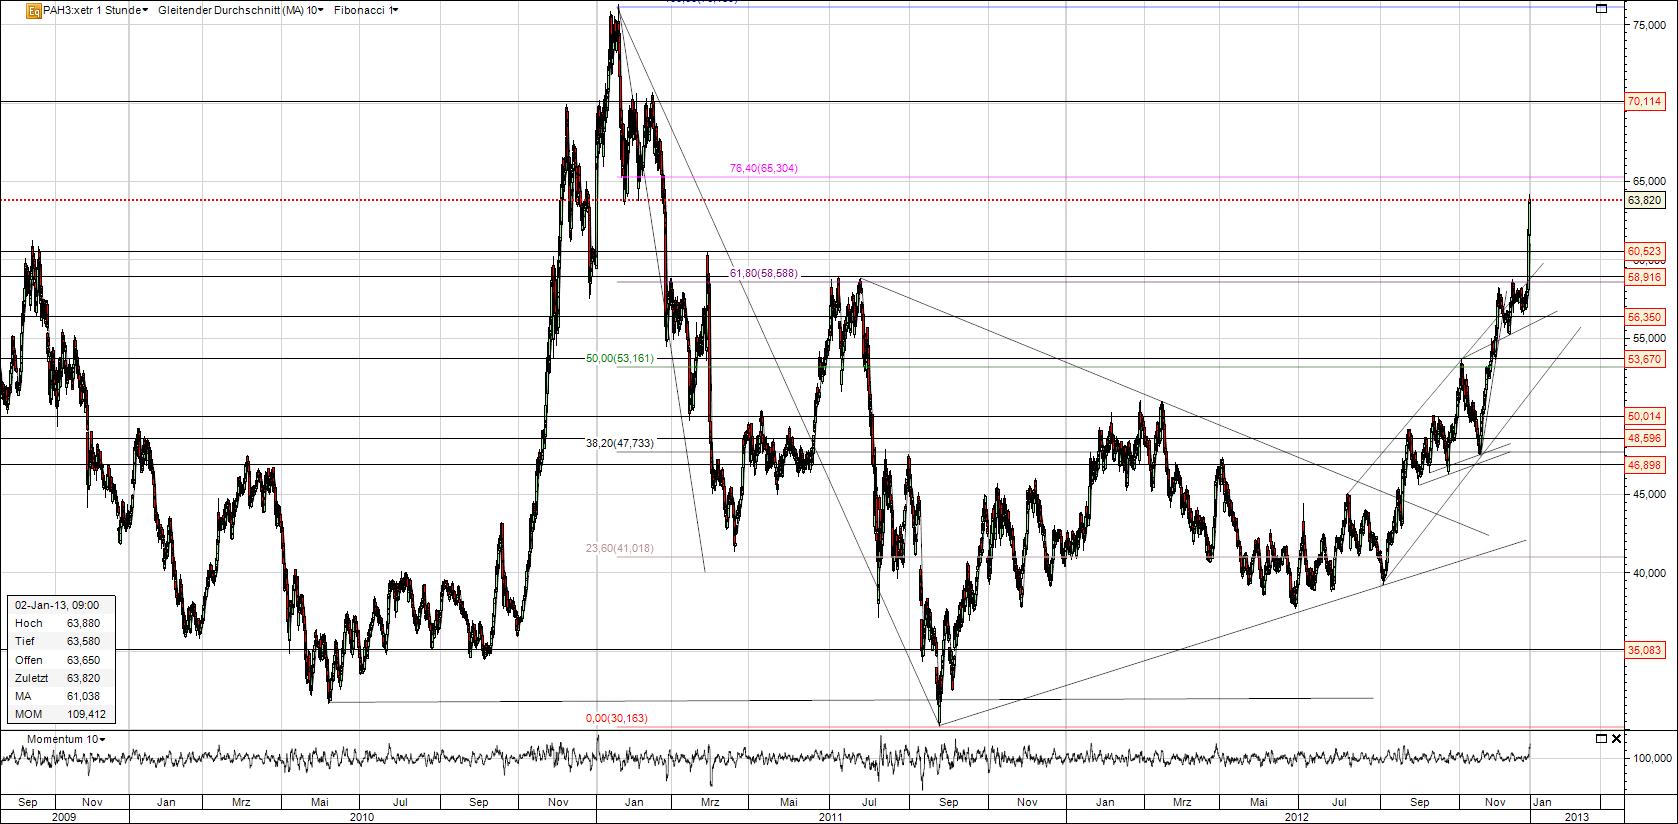The height and width of the screenshot is (824, 1678).
Task: Maximize the main price chart pane
Action: tap(1602, 9)
